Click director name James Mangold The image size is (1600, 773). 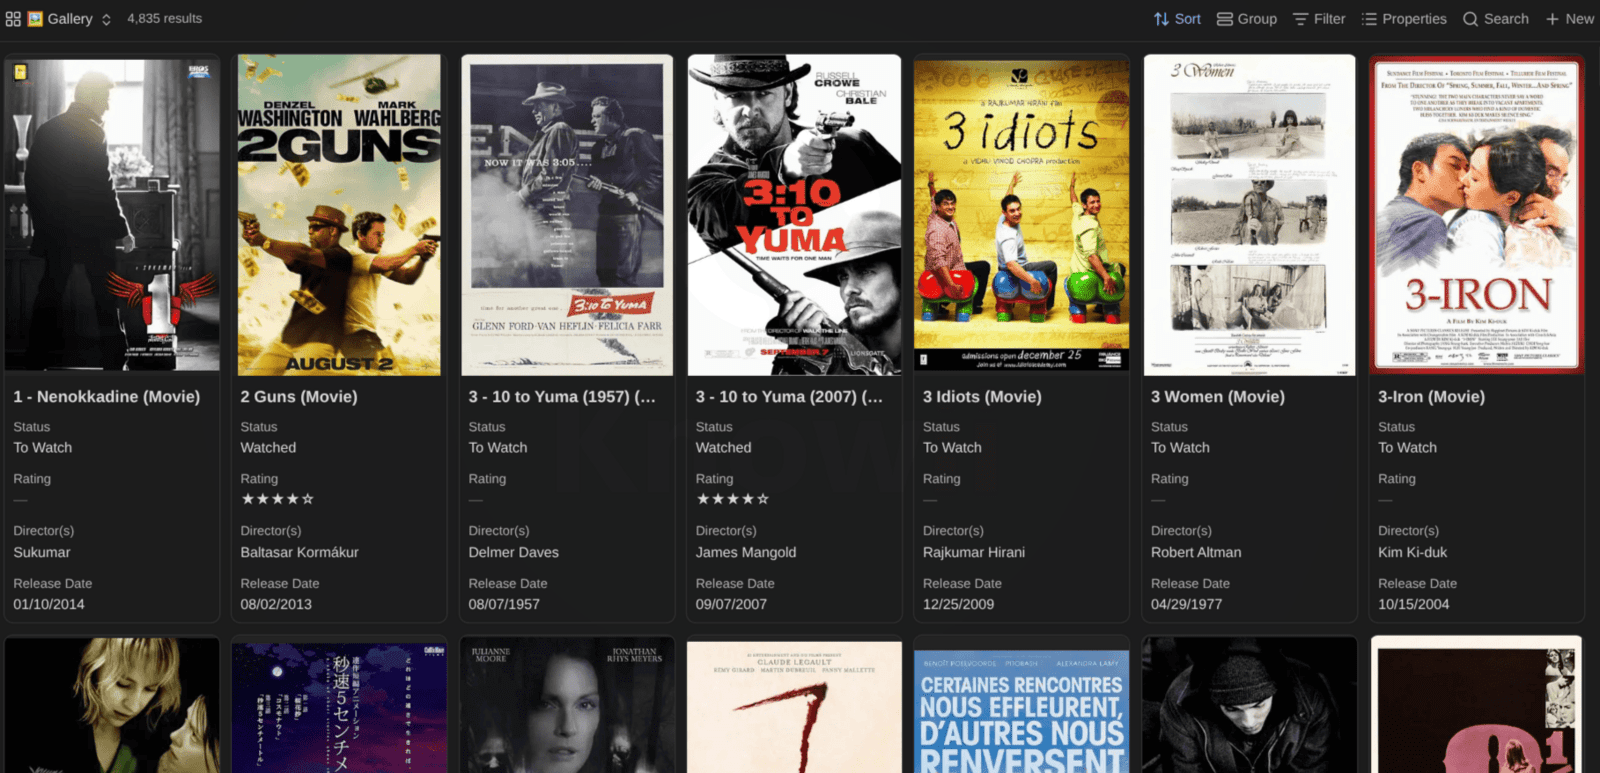coord(746,552)
